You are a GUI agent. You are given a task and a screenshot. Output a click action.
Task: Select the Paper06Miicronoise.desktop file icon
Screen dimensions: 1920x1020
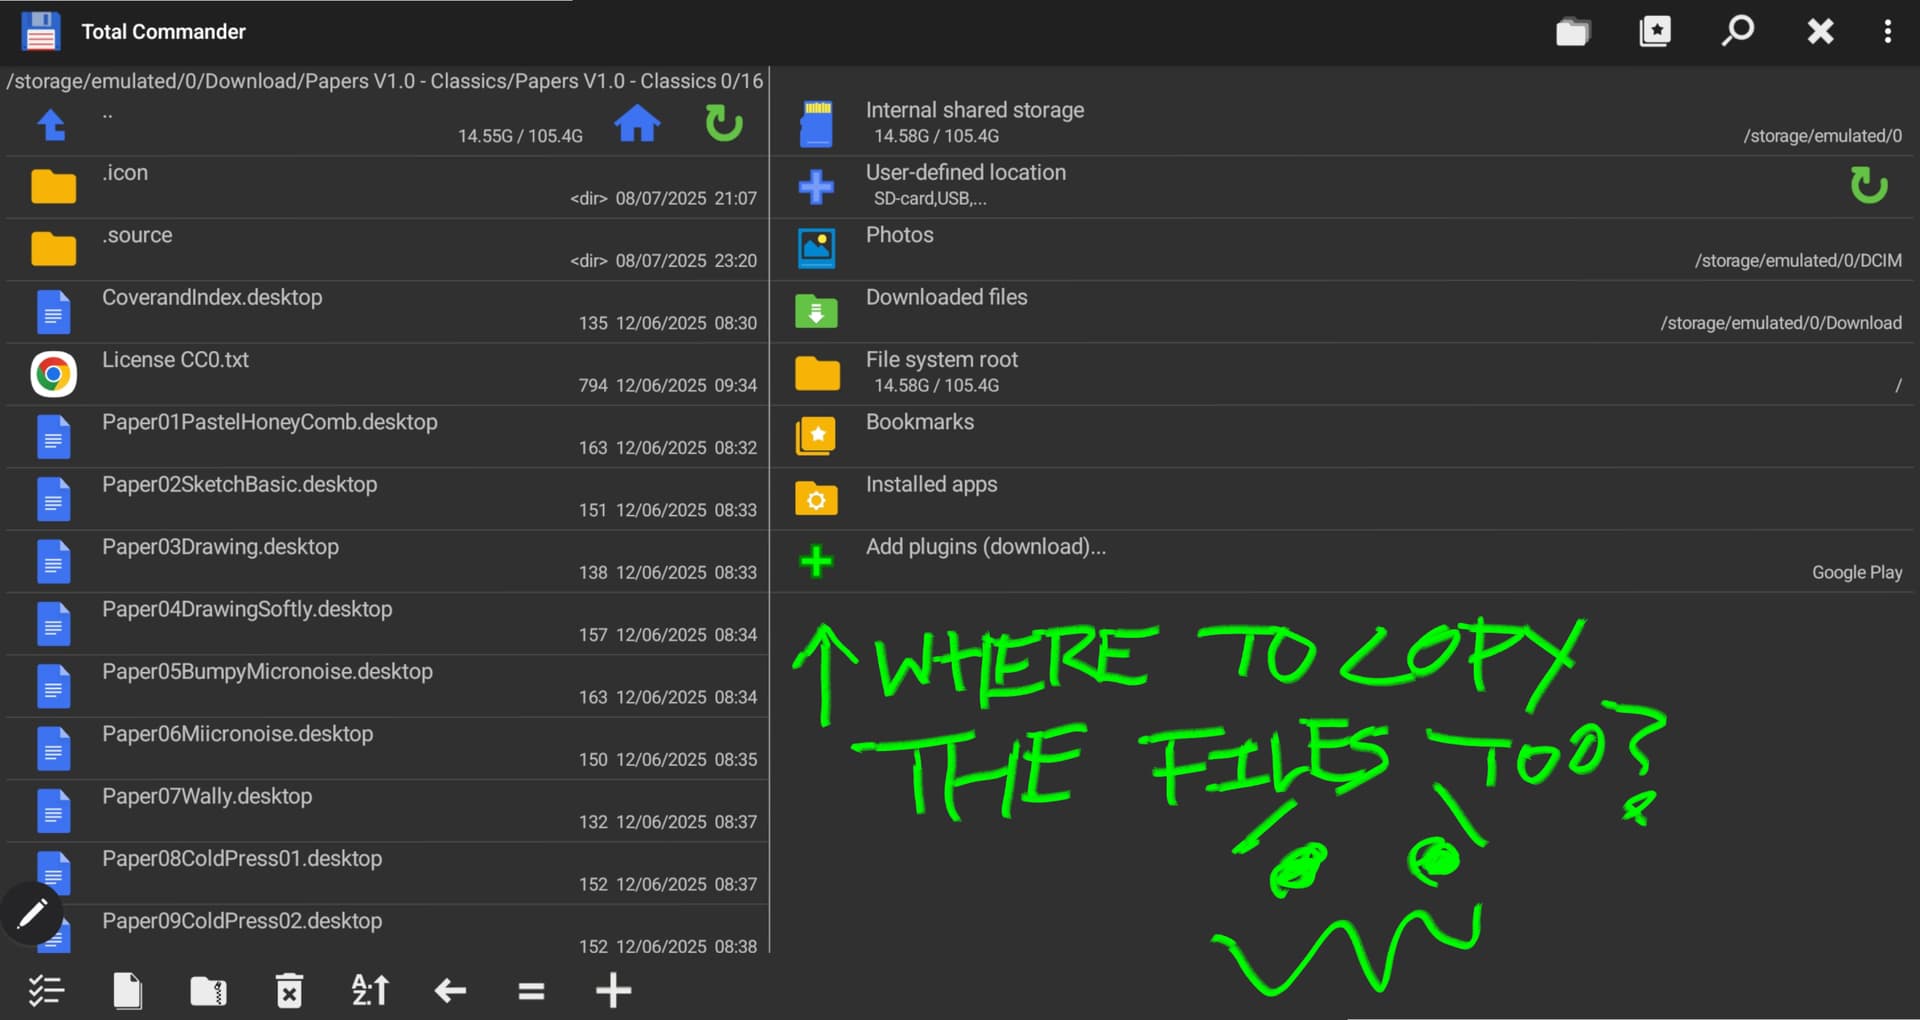[53, 749]
